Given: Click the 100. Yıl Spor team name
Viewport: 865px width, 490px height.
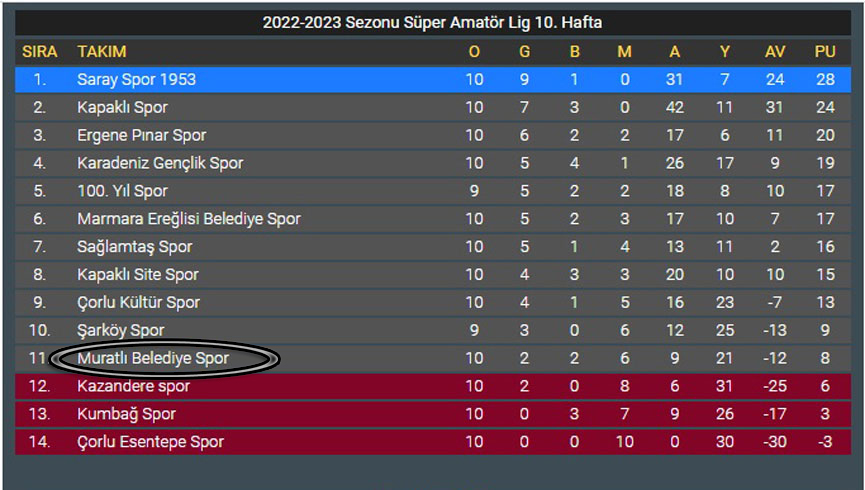Looking at the screenshot, I should tap(122, 191).
